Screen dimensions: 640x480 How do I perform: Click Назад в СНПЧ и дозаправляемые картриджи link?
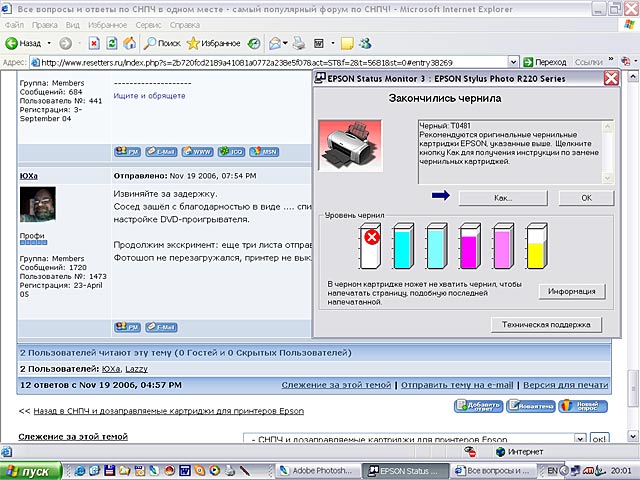[169, 411]
